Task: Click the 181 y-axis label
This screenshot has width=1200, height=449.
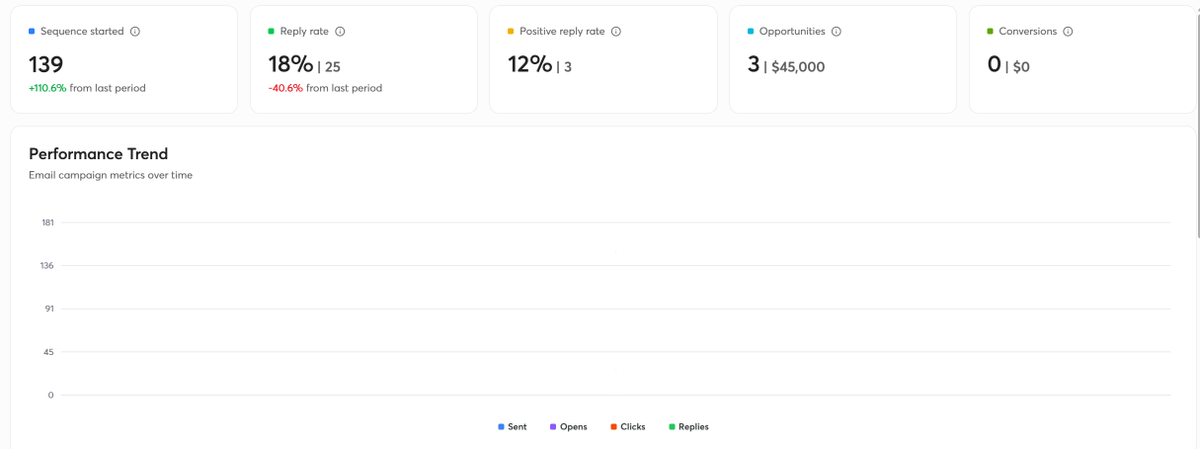Action: coord(48,222)
